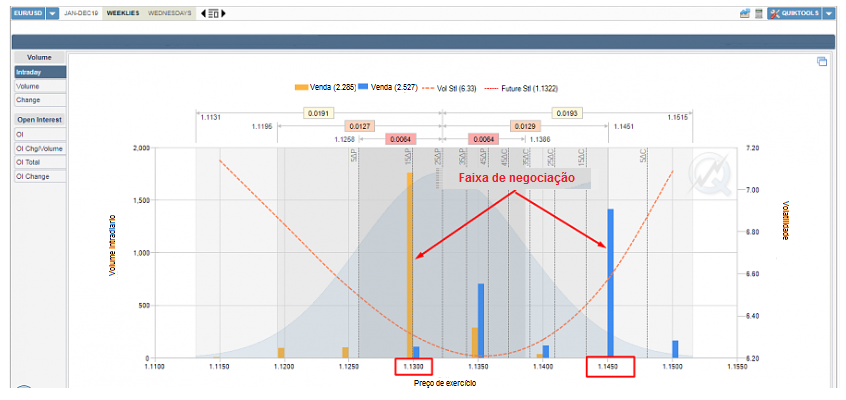Select OI Chg/Volume in Open Interest list
This screenshot has width=846, height=400.
tap(40, 148)
